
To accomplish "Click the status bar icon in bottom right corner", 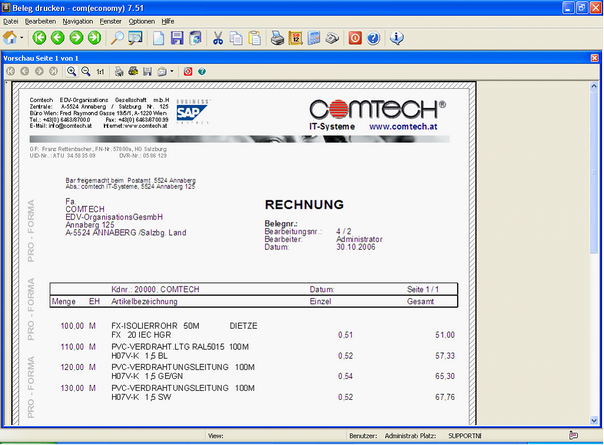I will click(x=573, y=436).
